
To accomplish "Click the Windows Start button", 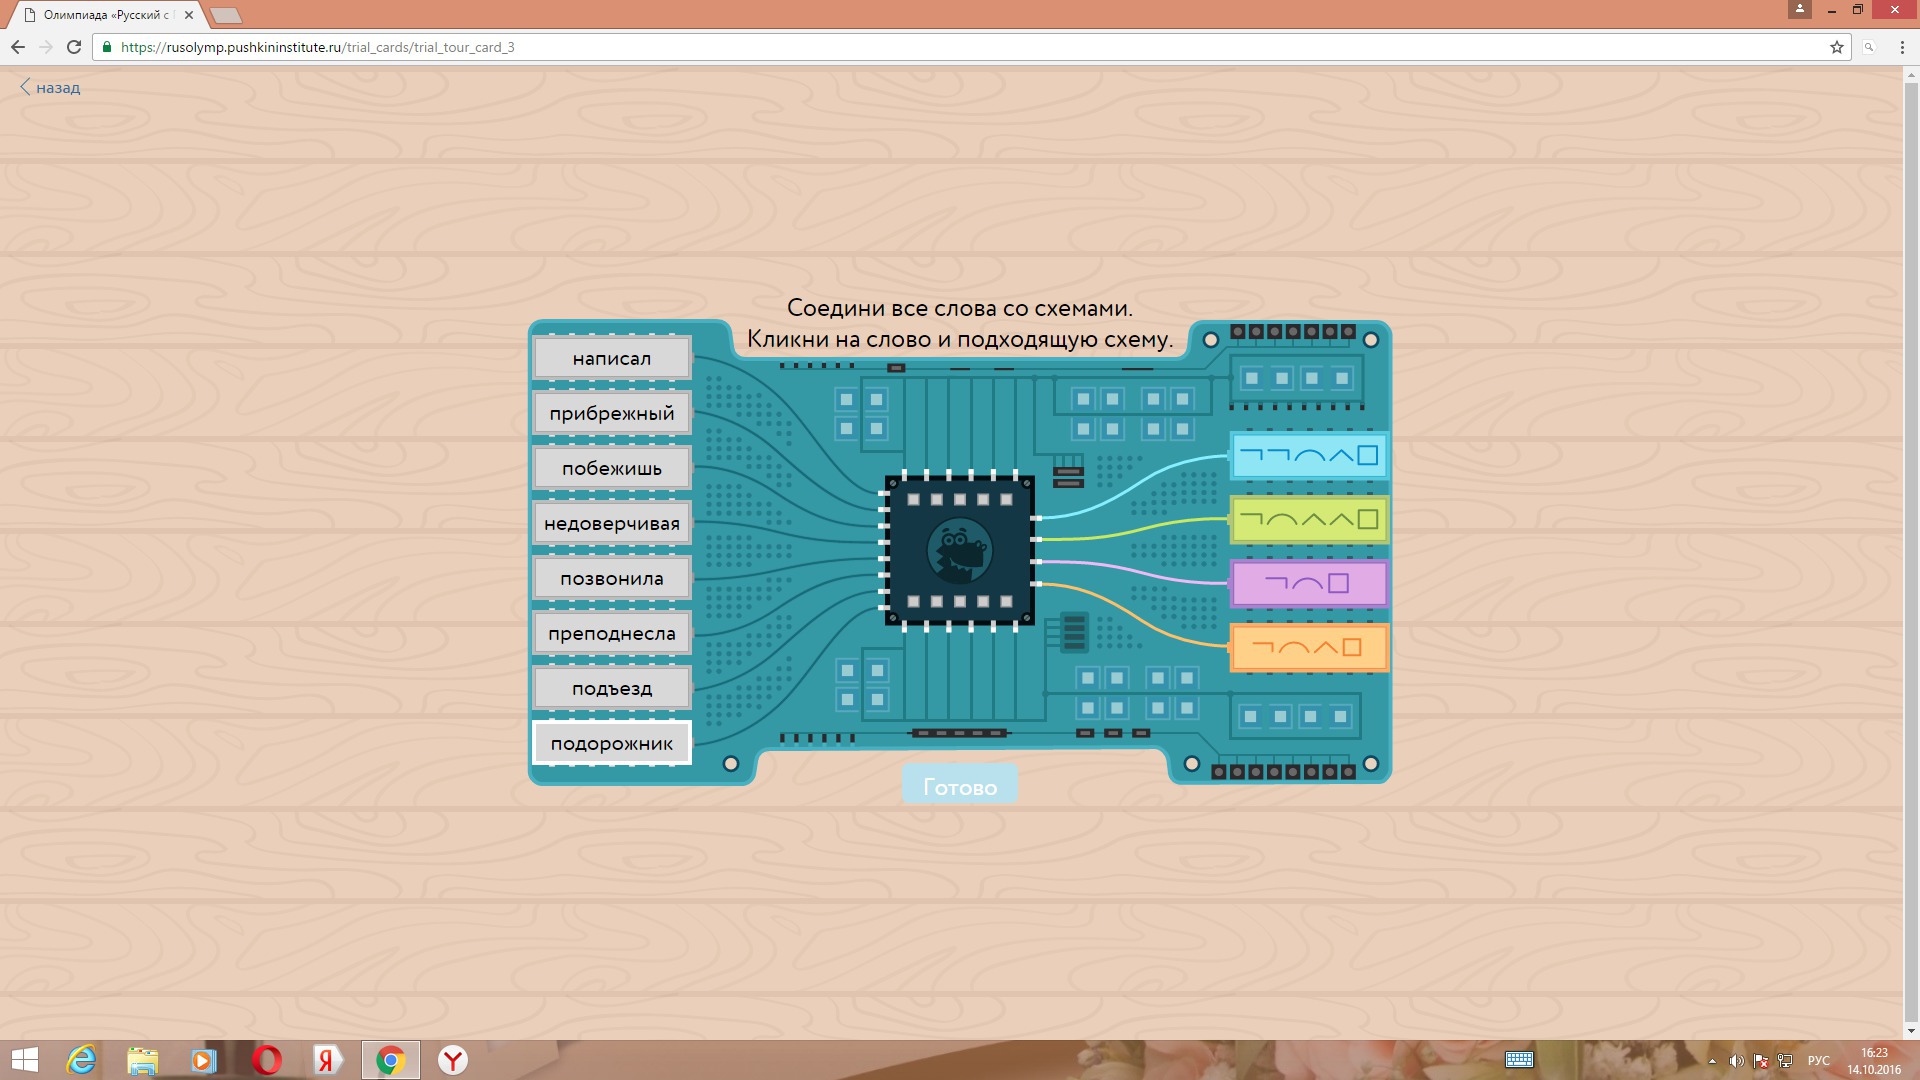I will point(24,1060).
